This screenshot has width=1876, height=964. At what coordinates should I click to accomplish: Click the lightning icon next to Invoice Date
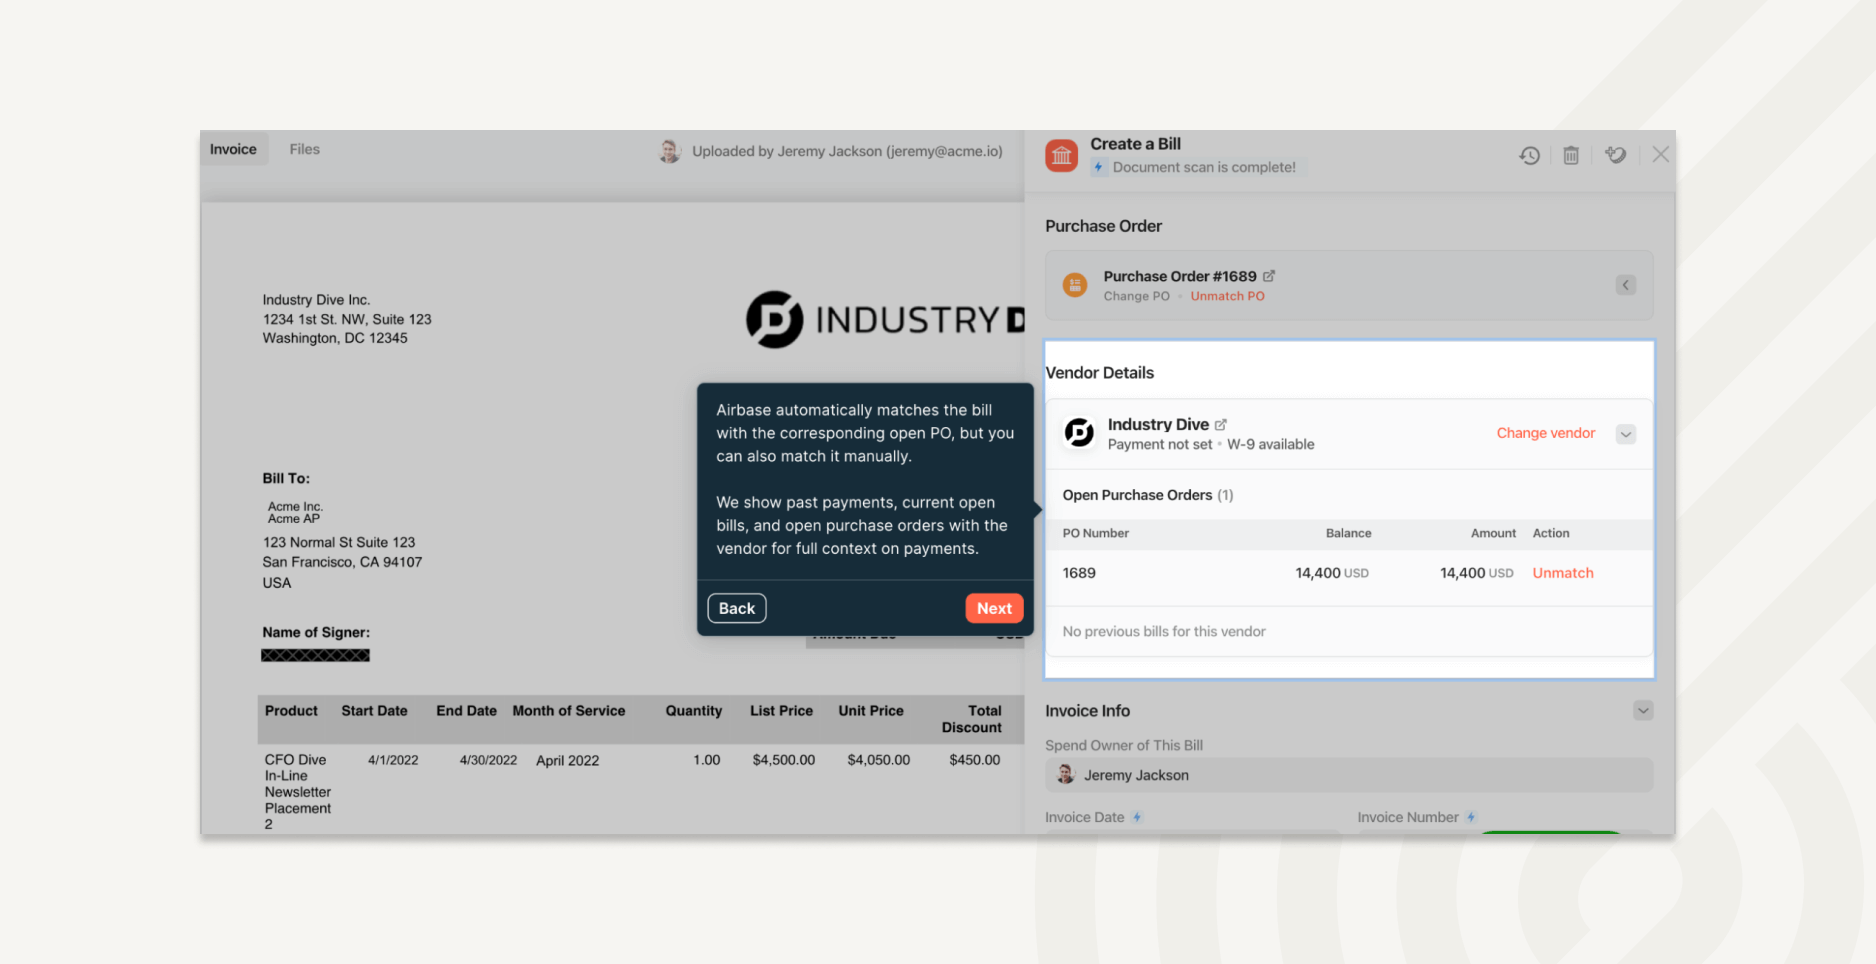[1137, 817]
